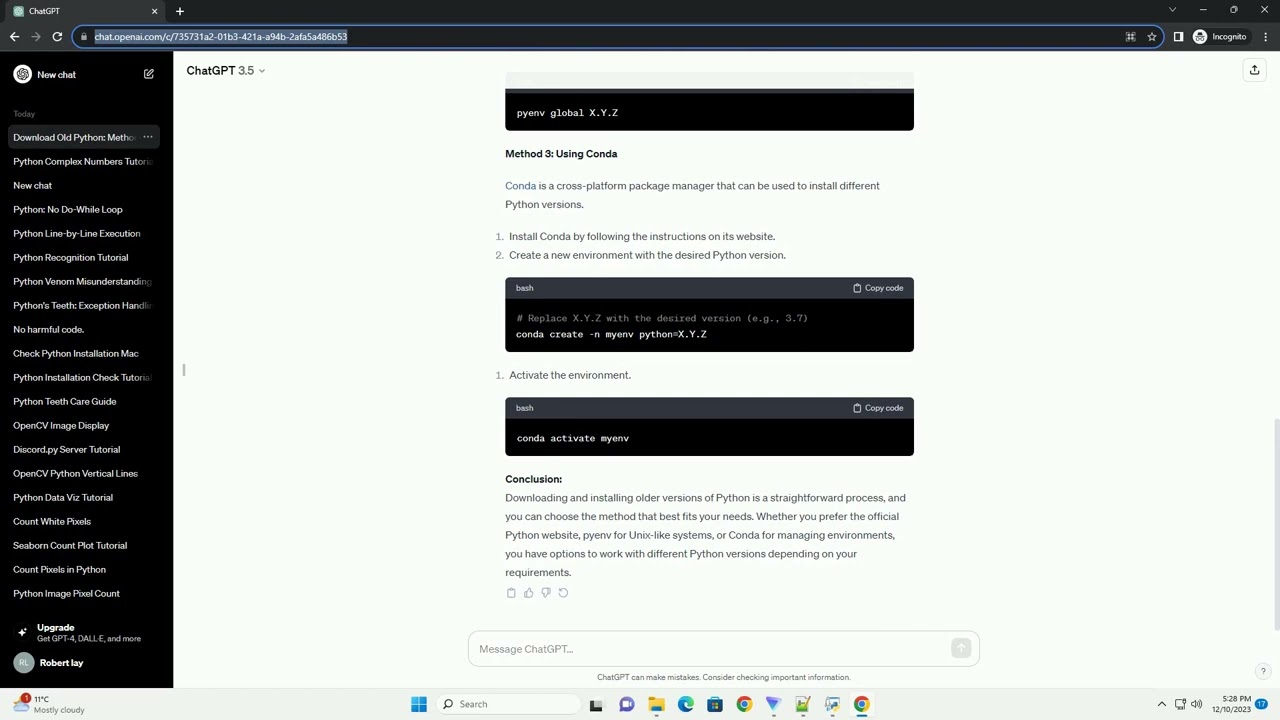Click the Windows taskbar Search box
1280x720 pixels.
(x=507, y=704)
